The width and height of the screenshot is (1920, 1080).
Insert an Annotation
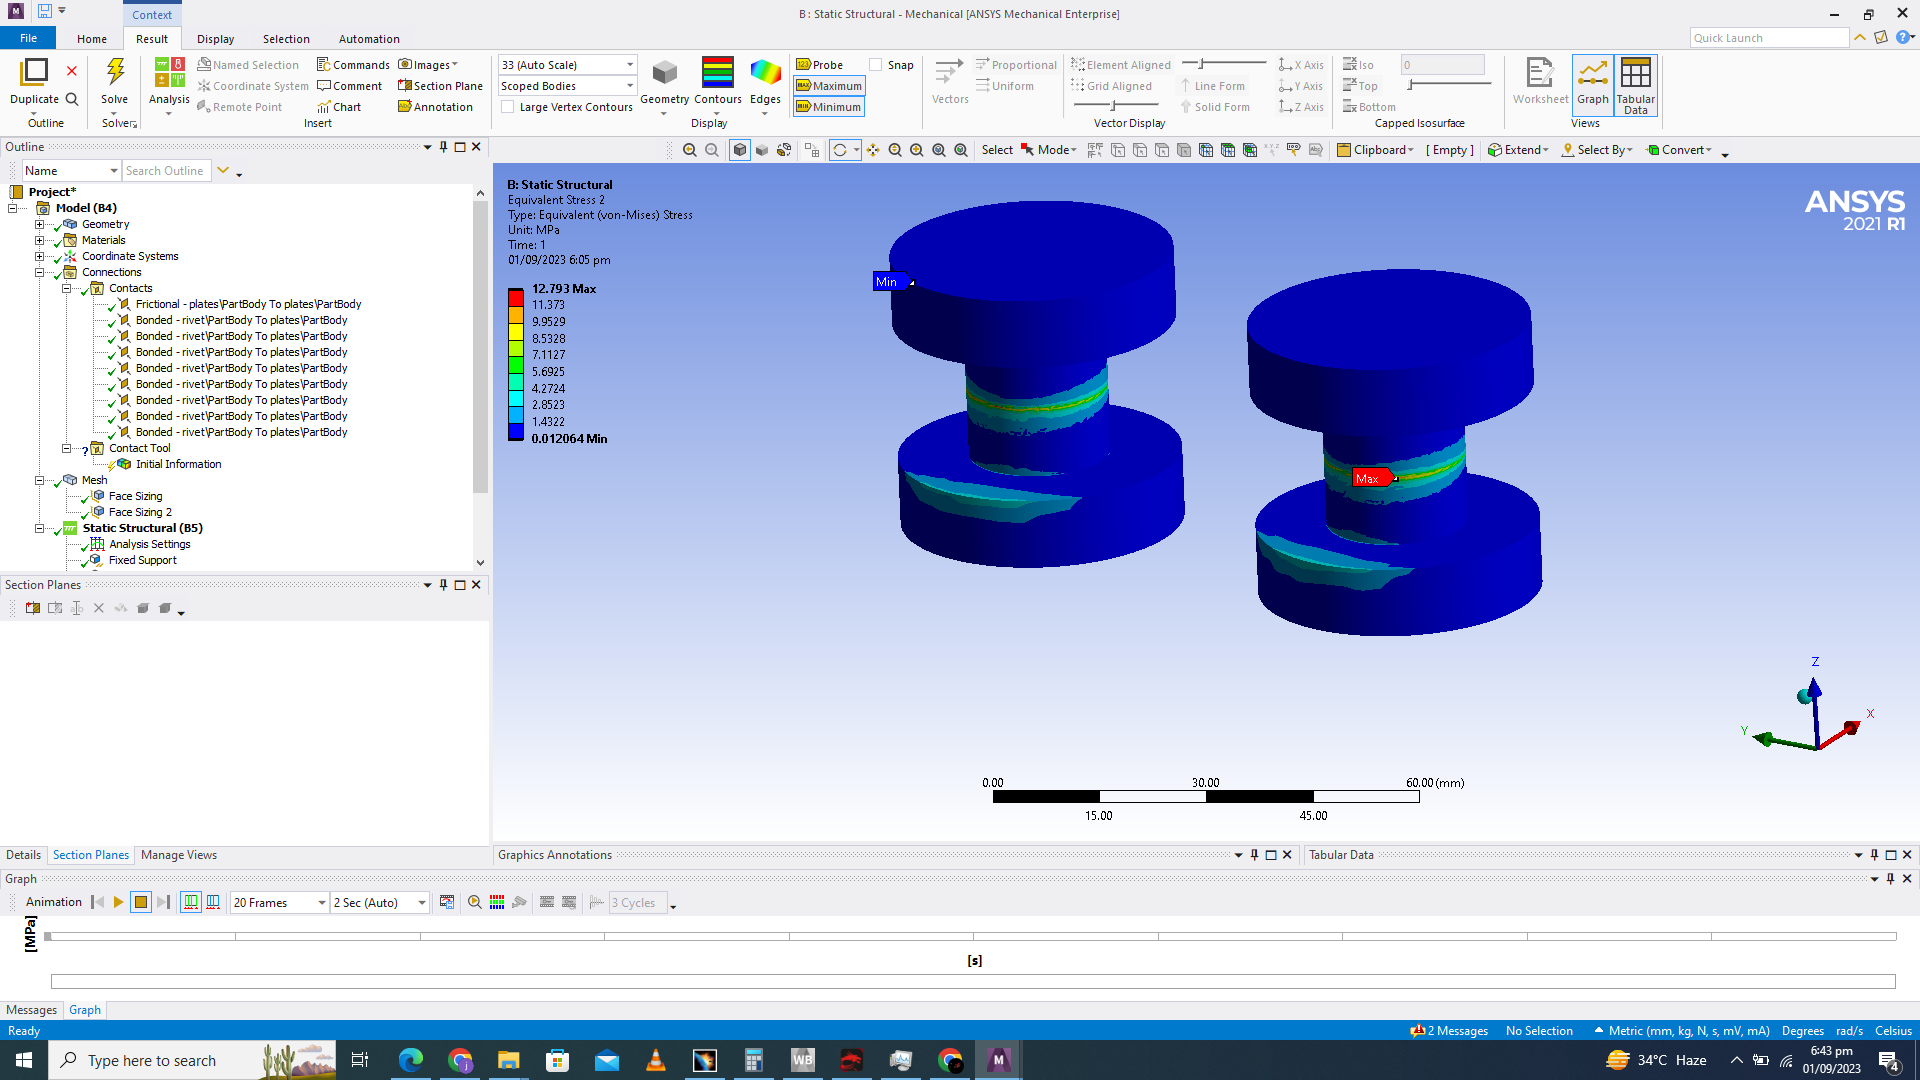[x=435, y=107]
